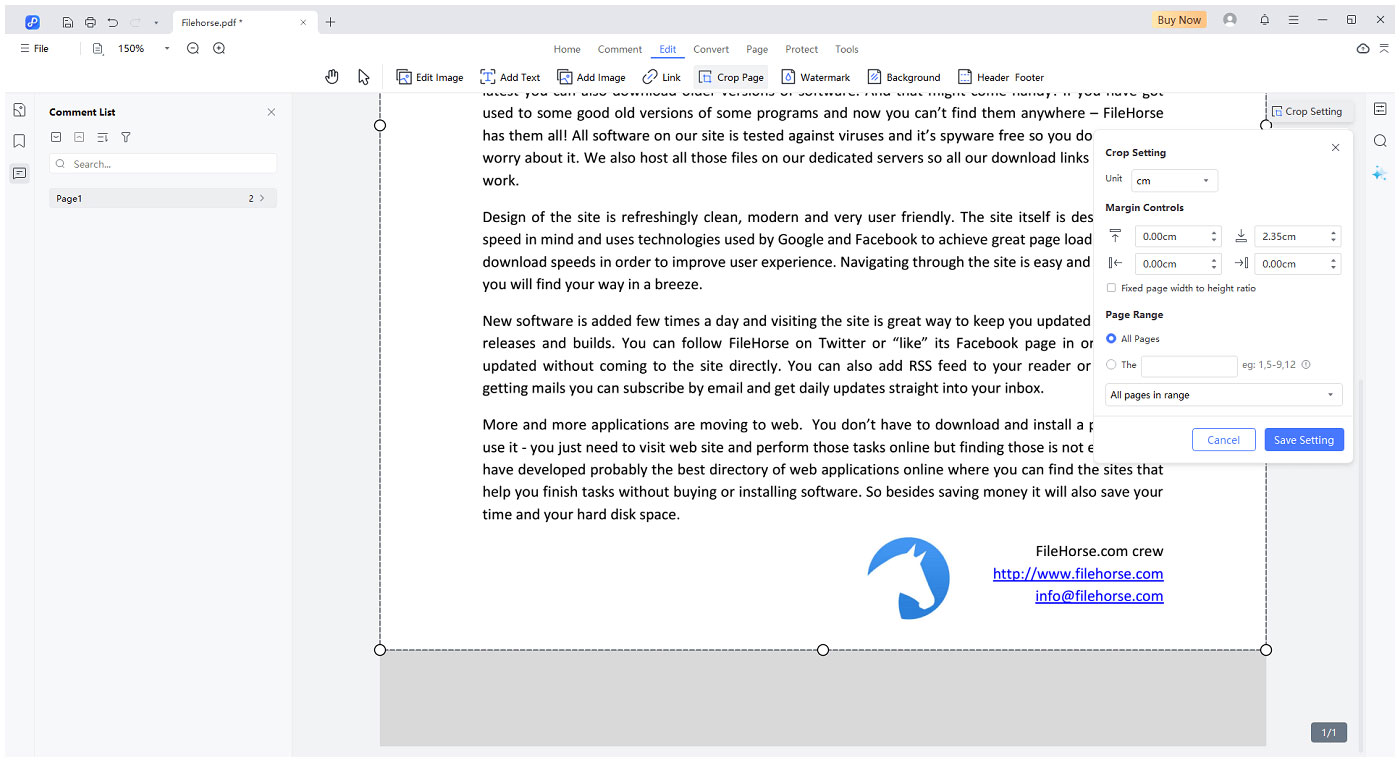Click the page display icon beside 150%
Screen dimensions: 1400x762
pyautogui.click(x=98, y=48)
